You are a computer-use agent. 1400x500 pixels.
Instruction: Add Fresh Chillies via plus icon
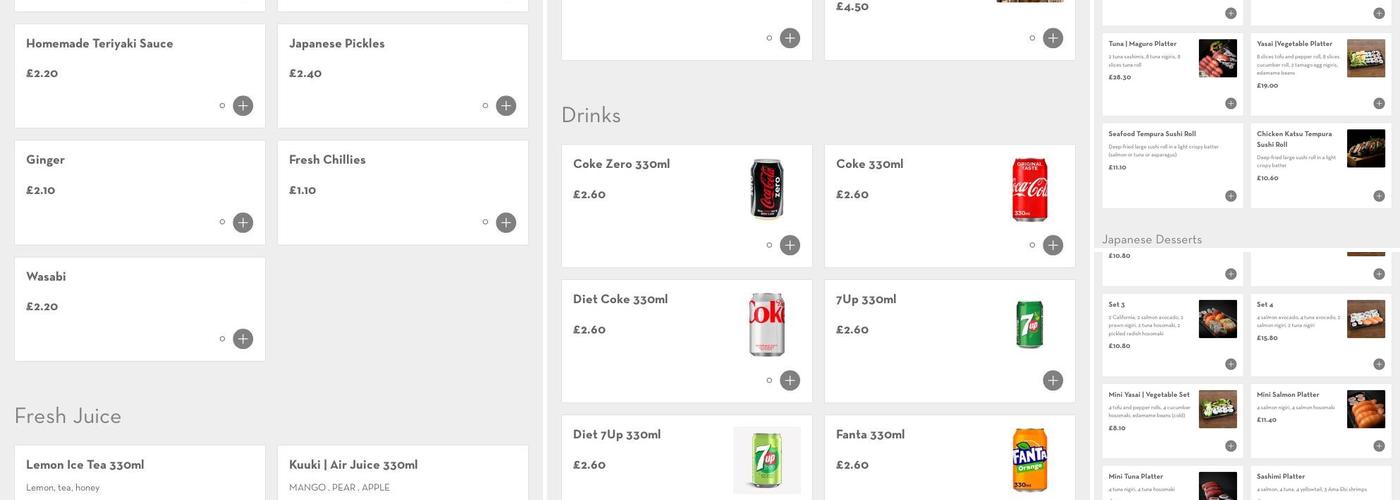click(x=506, y=222)
